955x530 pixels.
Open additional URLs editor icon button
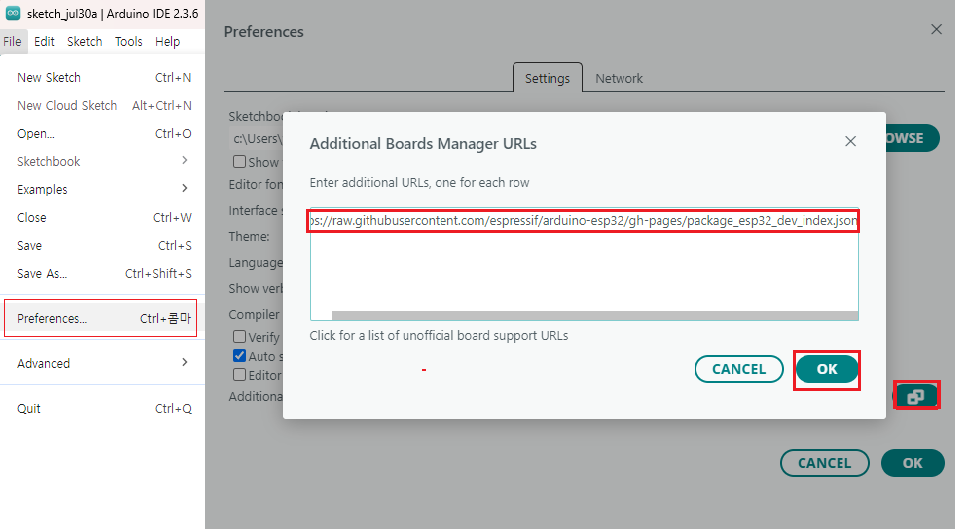[x=915, y=396]
